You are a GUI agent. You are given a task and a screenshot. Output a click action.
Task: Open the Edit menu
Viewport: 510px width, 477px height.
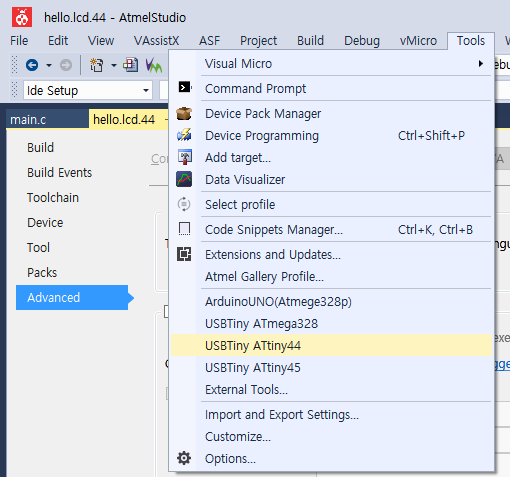click(x=58, y=41)
